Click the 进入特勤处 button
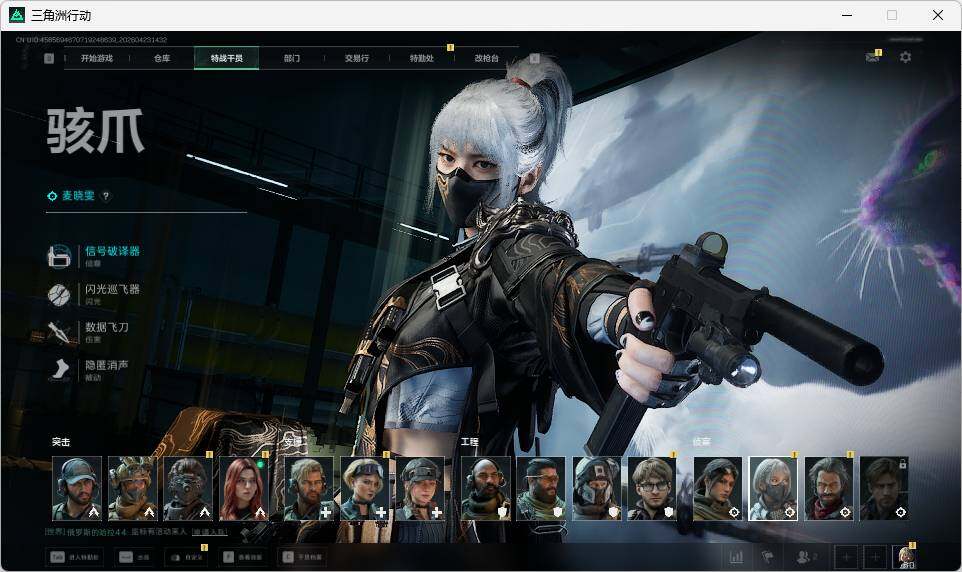The width and height of the screenshot is (962, 572). click(x=74, y=556)
